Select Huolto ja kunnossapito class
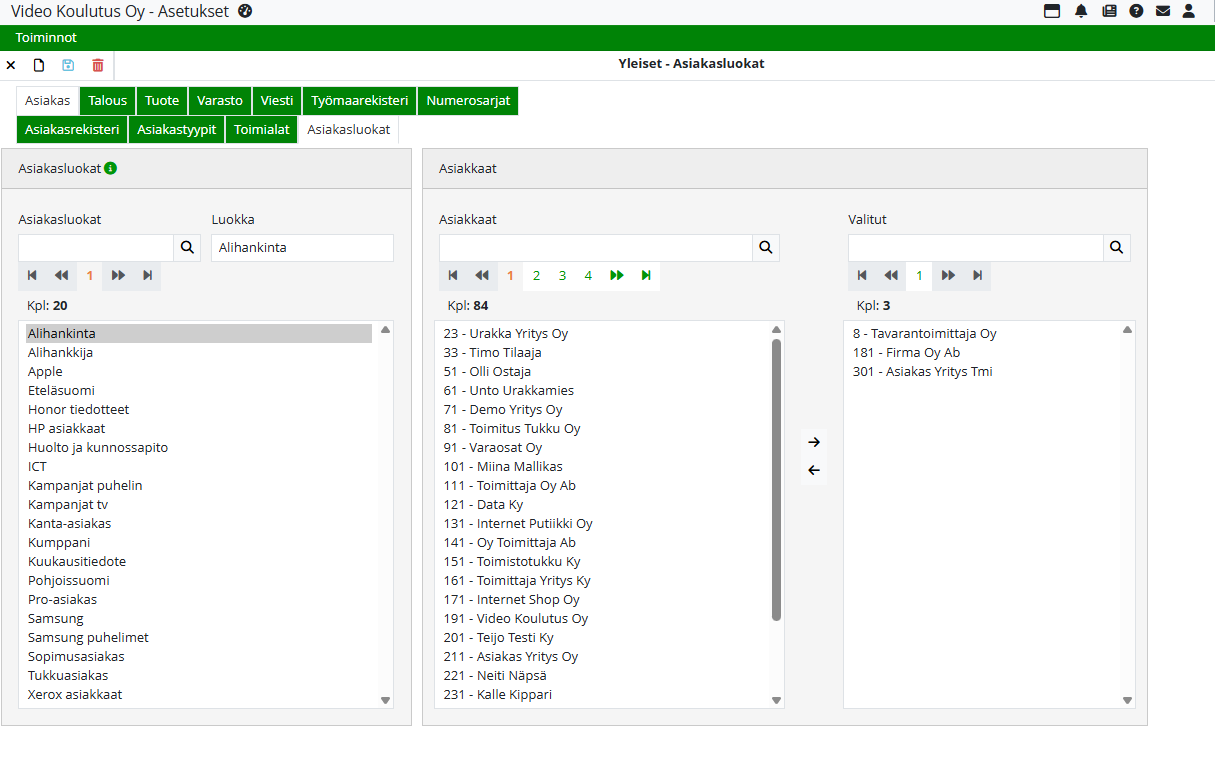Image resolution: width=1215 pixels, height=762 pixels. point(98,447)
